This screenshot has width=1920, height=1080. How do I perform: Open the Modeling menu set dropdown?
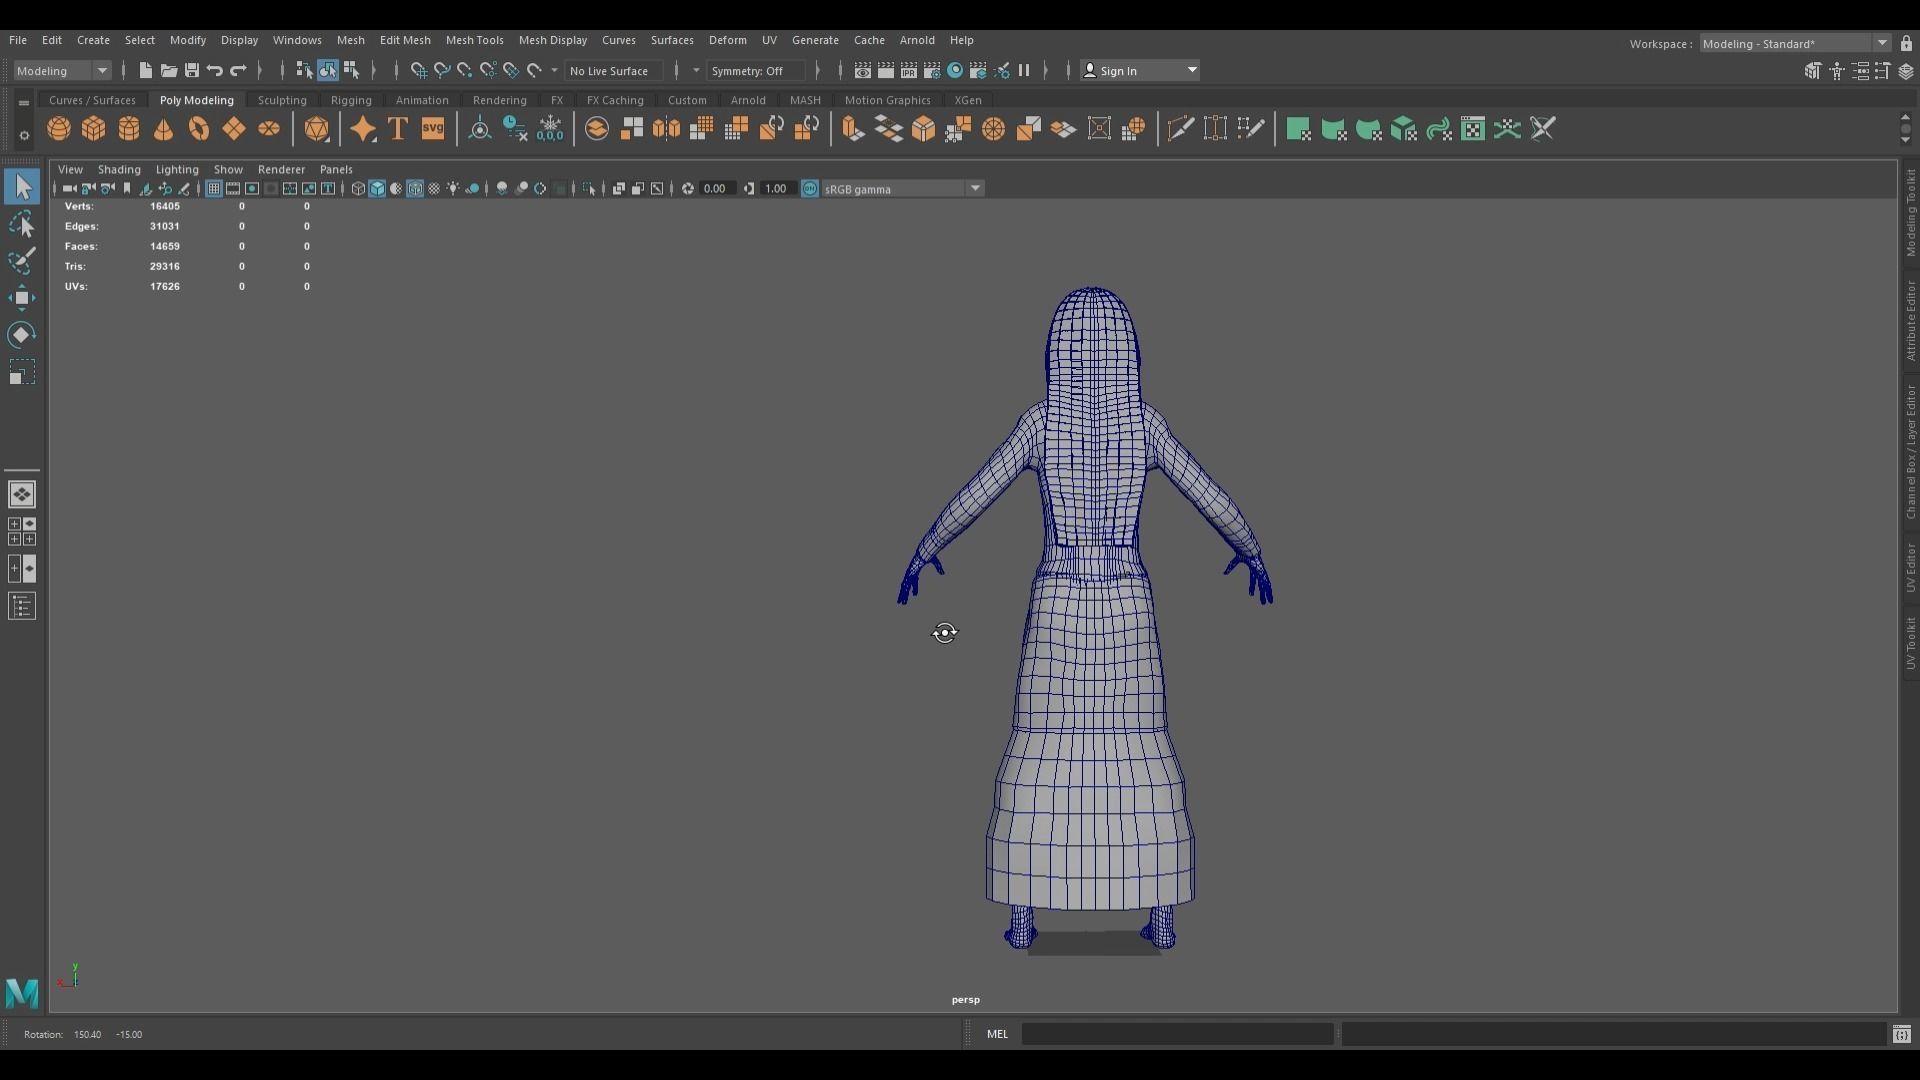[x=61, y=70]
